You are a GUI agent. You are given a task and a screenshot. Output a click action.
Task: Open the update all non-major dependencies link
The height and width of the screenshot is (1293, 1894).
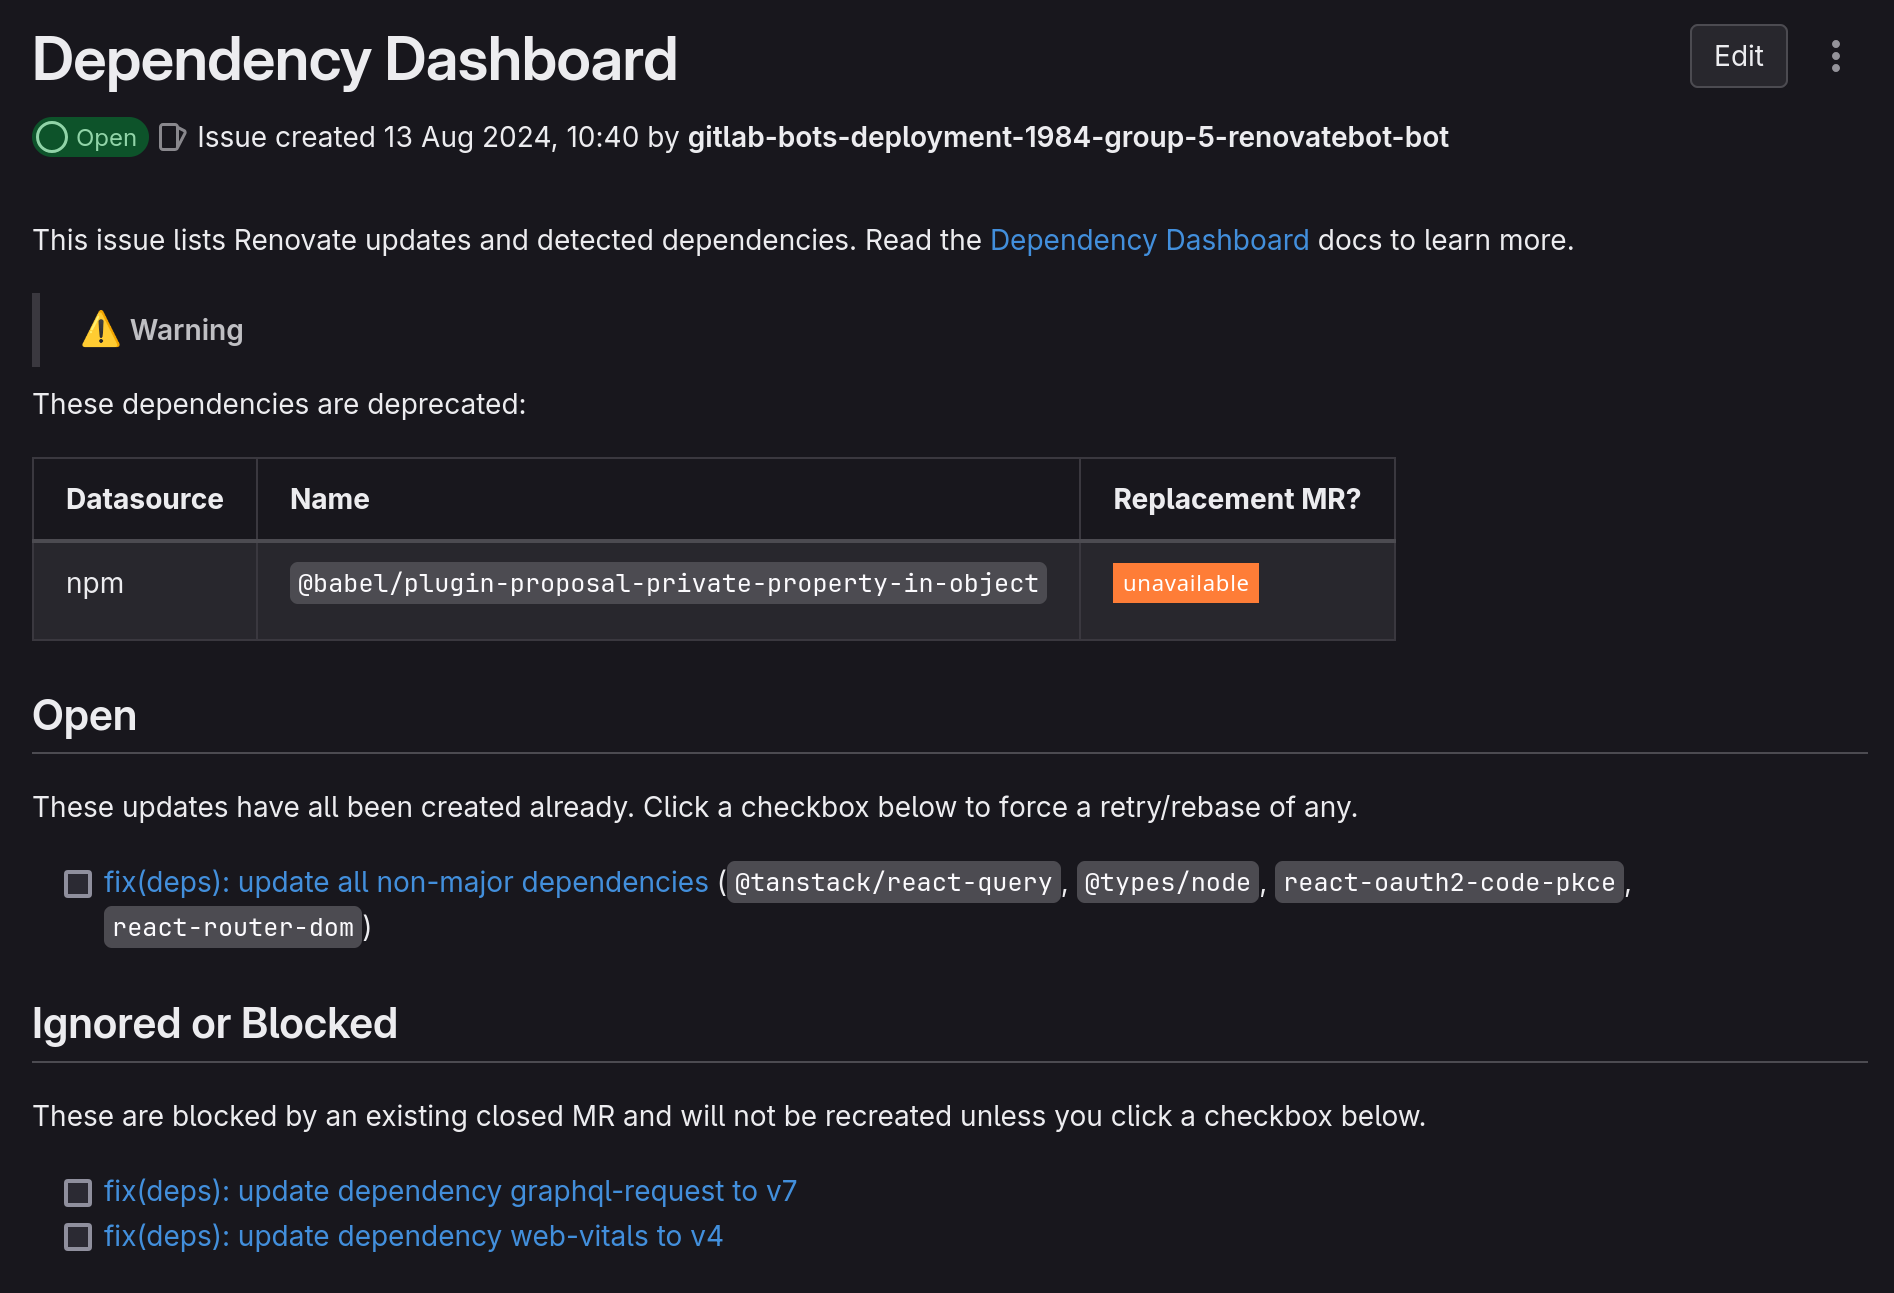[406, 882]
